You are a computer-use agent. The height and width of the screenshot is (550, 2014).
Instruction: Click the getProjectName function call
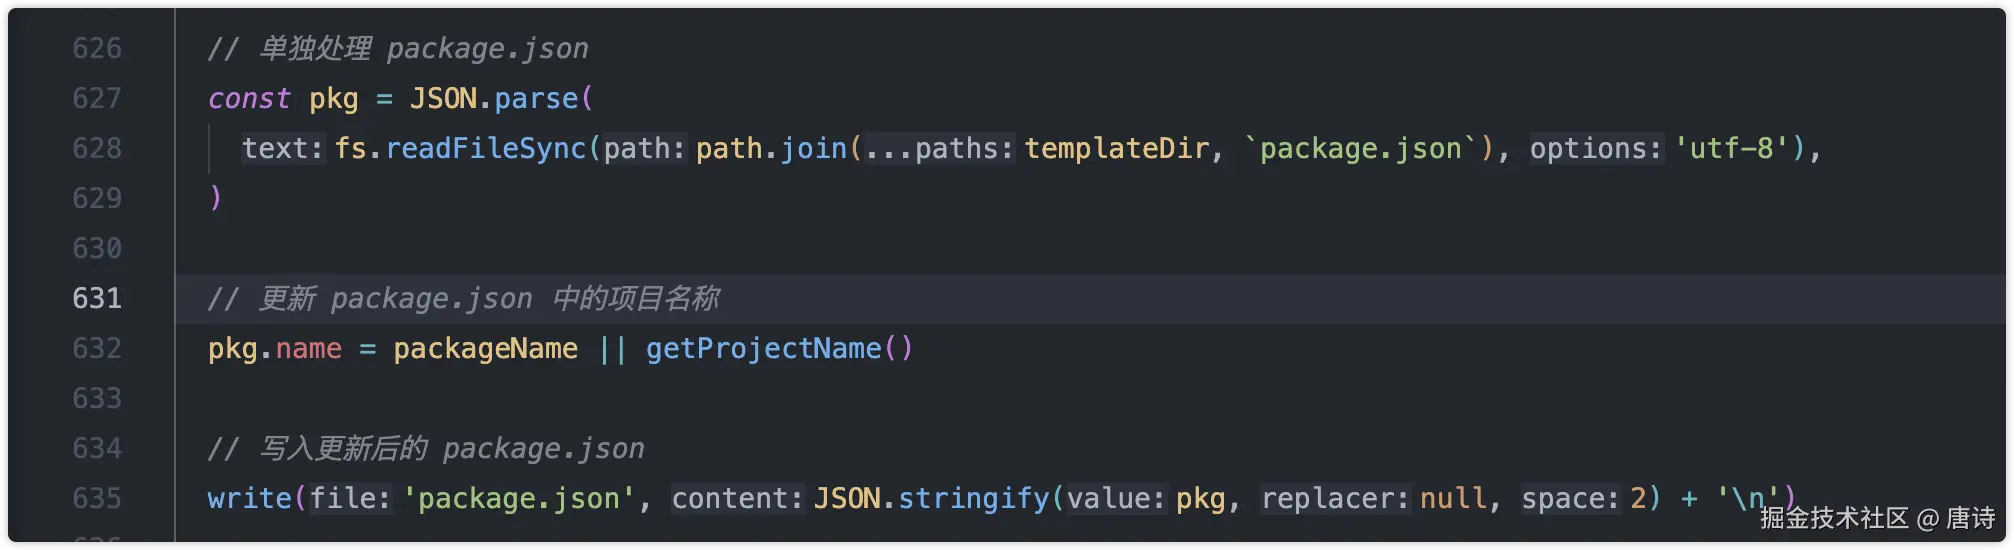click(x=763, y=348)
